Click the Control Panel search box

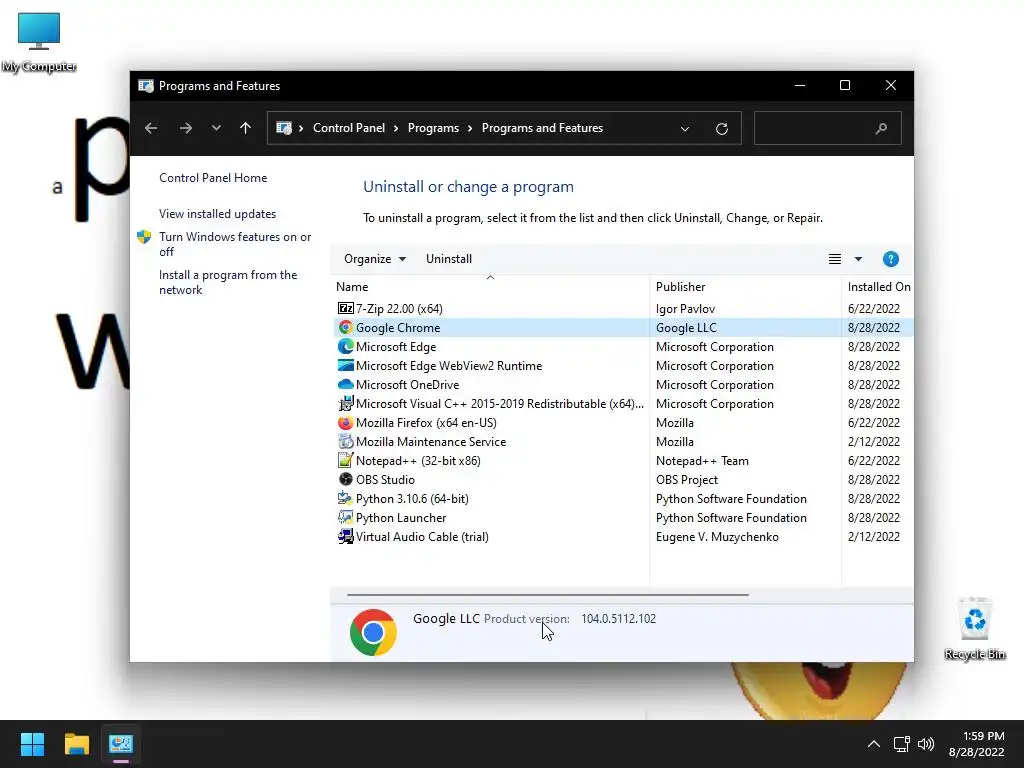pyautogui.click(x=827, y=128)
